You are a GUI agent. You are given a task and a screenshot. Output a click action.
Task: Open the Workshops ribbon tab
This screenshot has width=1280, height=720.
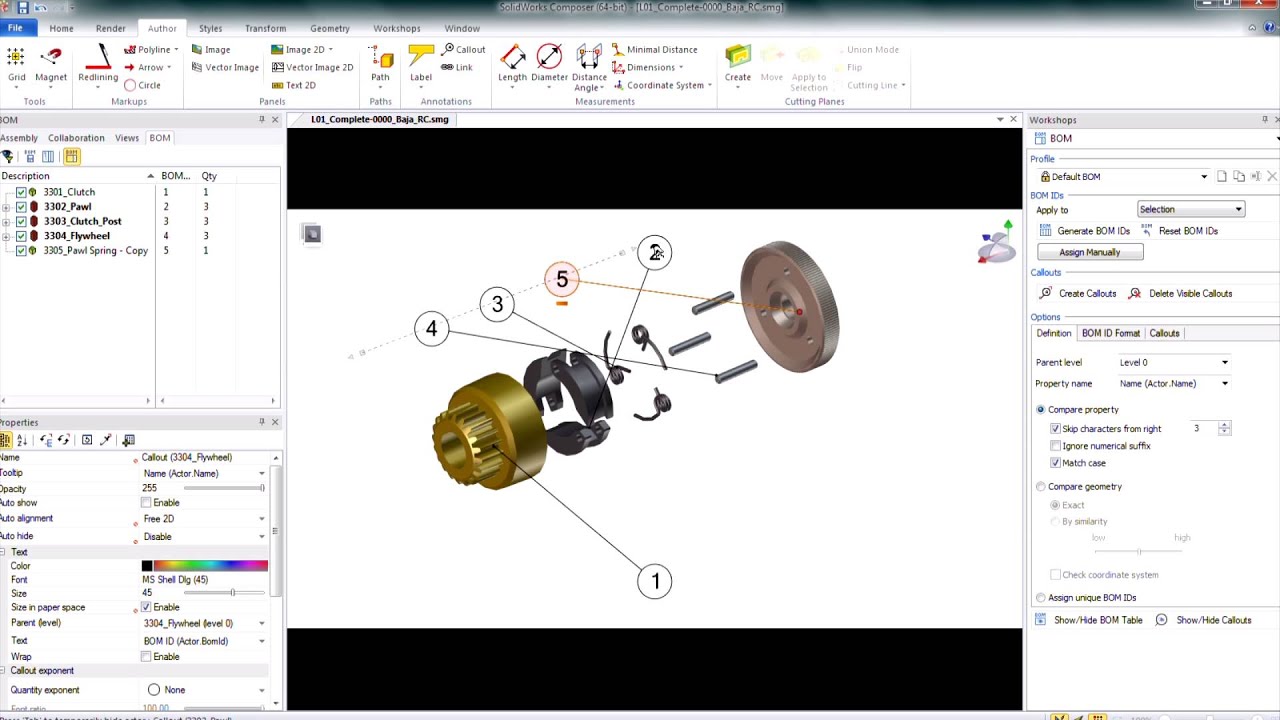click(397, 28)
